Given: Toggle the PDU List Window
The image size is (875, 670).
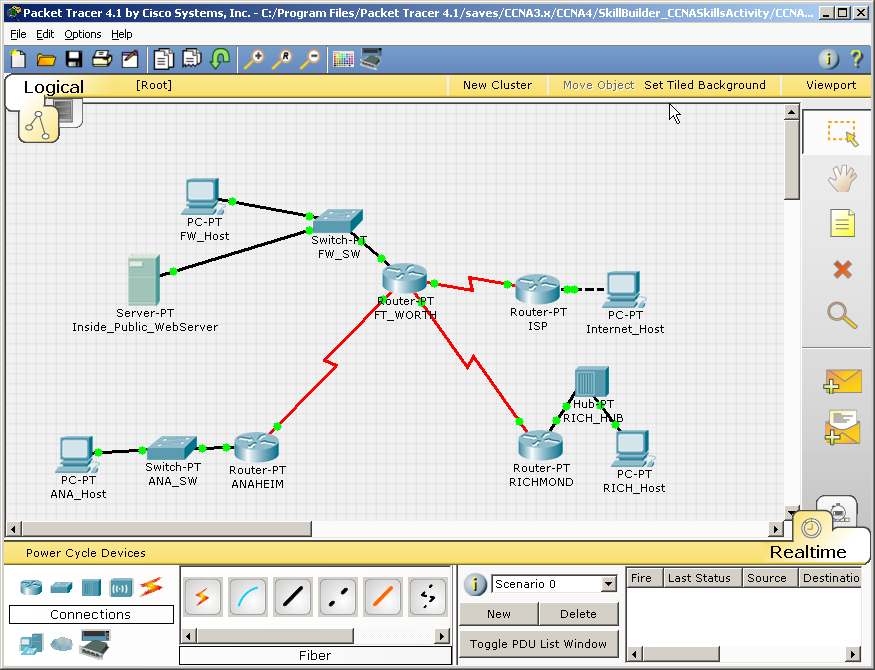Looking at the screenshot, I should coord(540,644).
